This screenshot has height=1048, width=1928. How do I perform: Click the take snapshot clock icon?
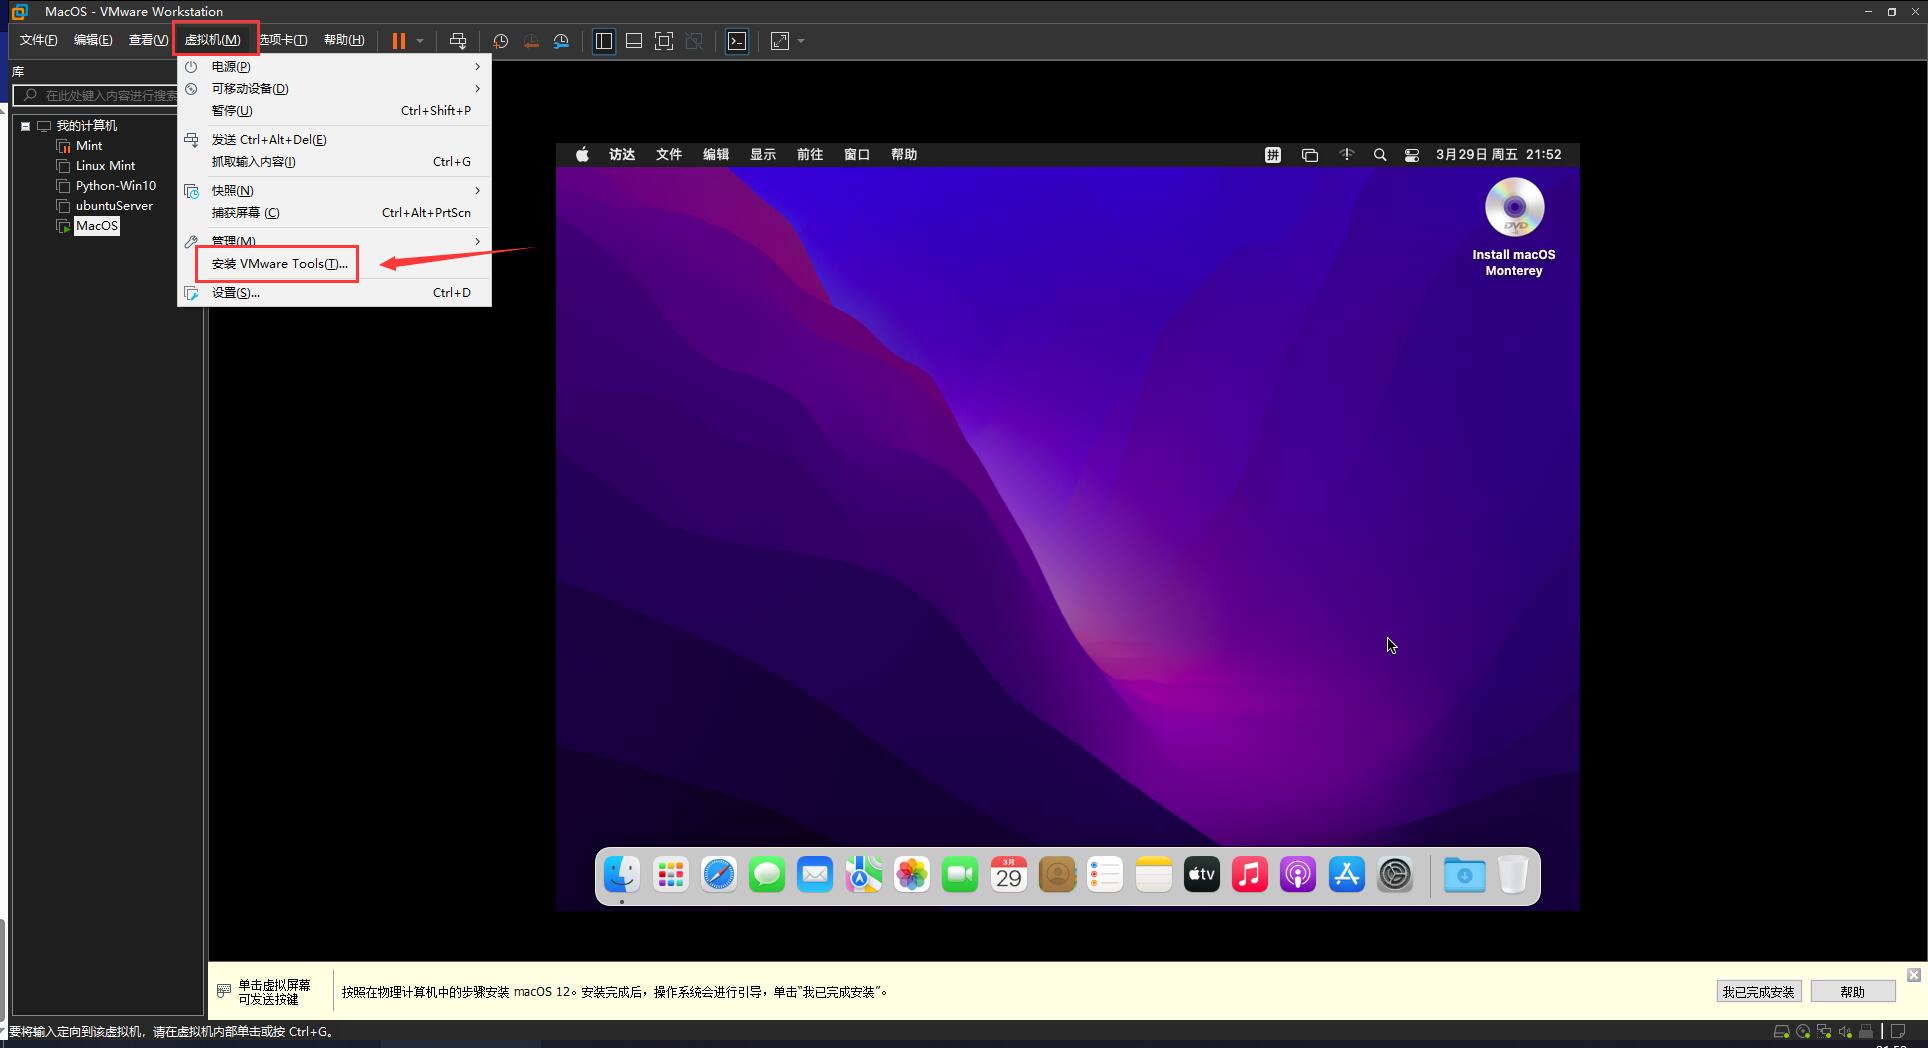(500, 41)
